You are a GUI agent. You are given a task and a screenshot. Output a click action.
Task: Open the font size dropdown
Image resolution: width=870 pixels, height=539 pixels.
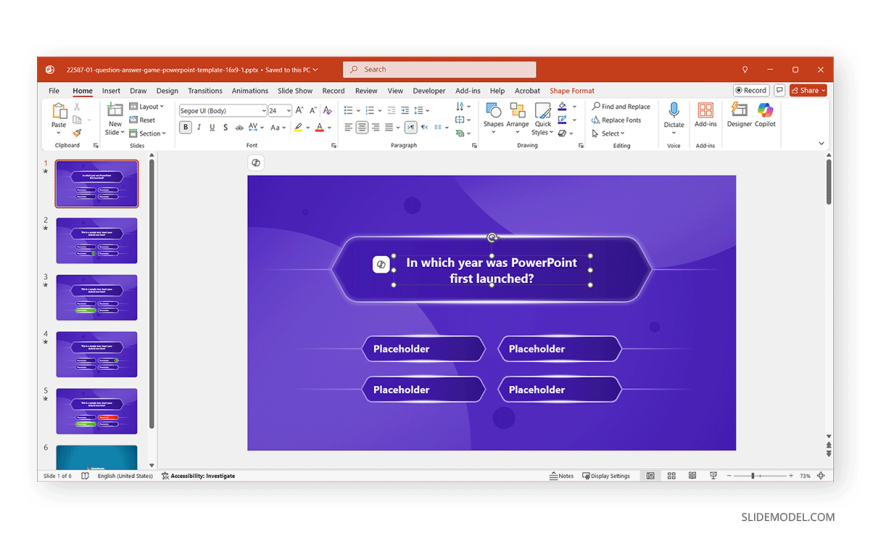click(289, 110)
